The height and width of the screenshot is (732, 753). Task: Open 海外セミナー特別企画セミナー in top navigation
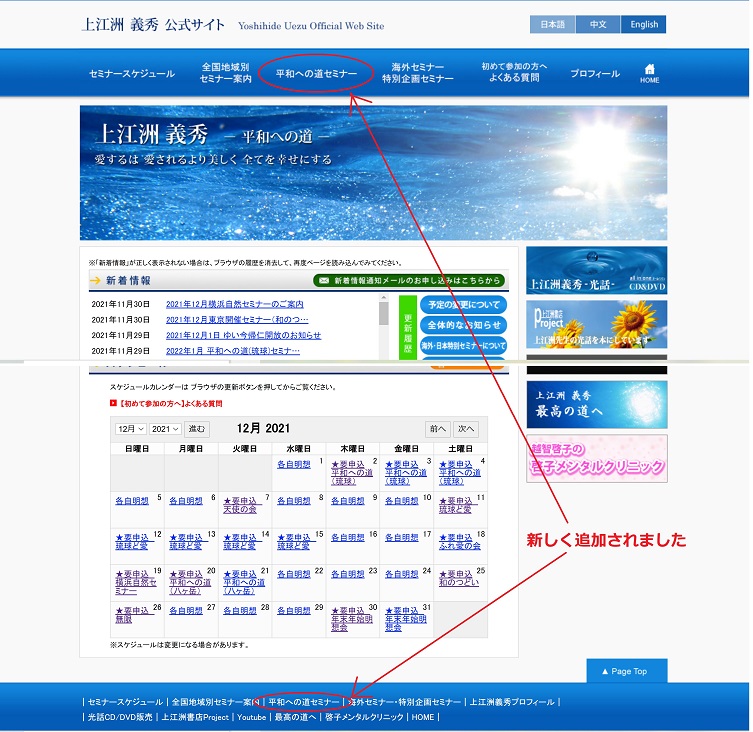(x=418, y=73)
